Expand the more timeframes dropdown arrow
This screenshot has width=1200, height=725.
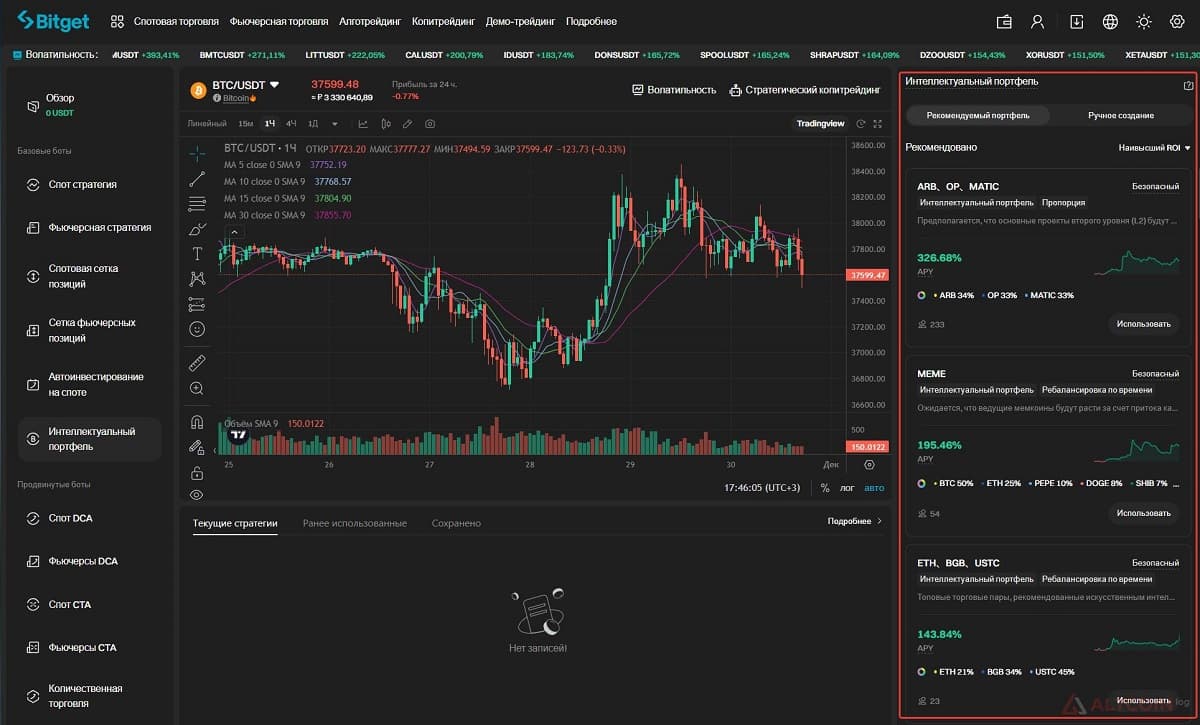pos(335,124)
